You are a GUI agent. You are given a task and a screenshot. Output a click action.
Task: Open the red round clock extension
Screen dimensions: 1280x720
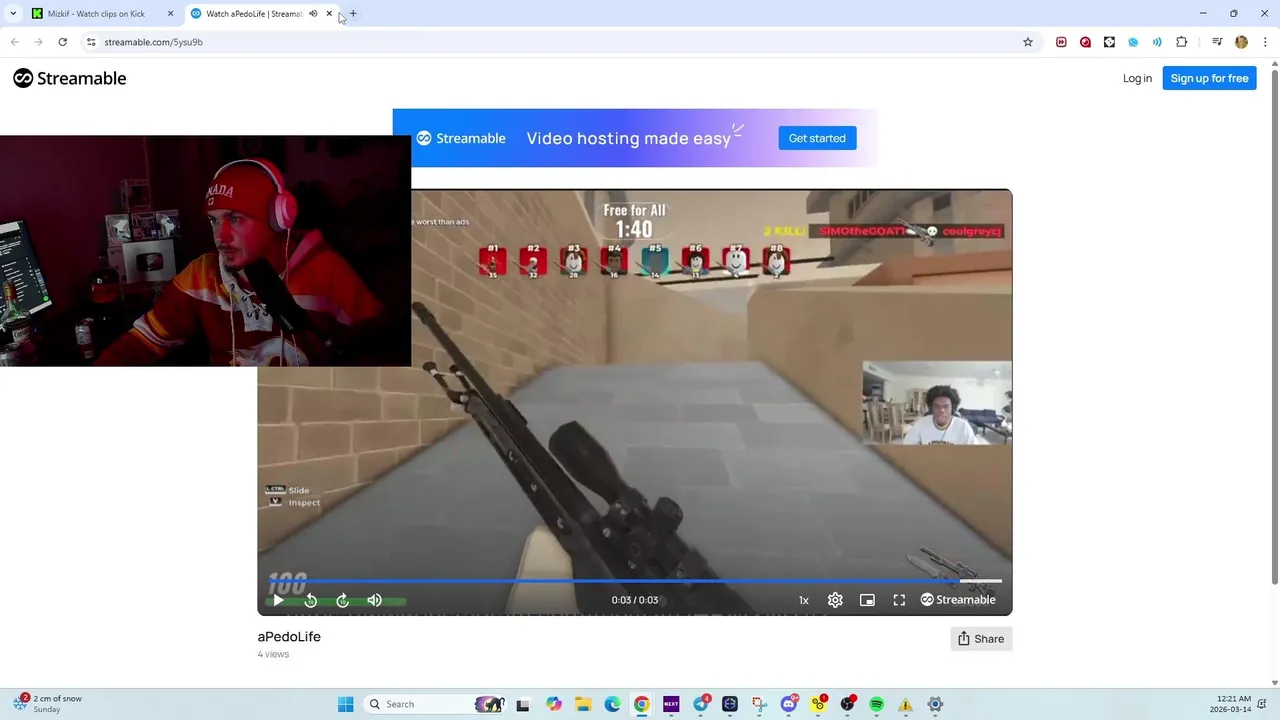pyautogui.click(x=1085, y=42)
